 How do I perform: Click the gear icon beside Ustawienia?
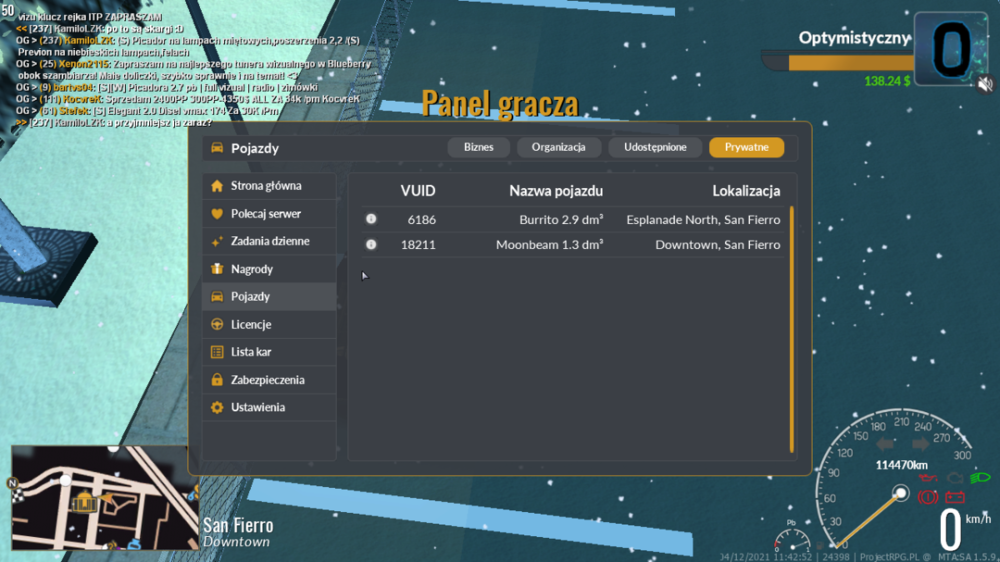(x=217, y=407)
